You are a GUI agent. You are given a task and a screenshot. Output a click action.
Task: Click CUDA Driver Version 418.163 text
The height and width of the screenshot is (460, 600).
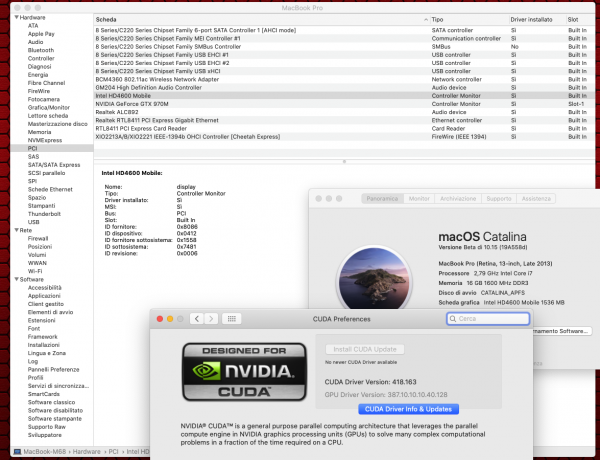pyautogui.click(x=370, y=382)
